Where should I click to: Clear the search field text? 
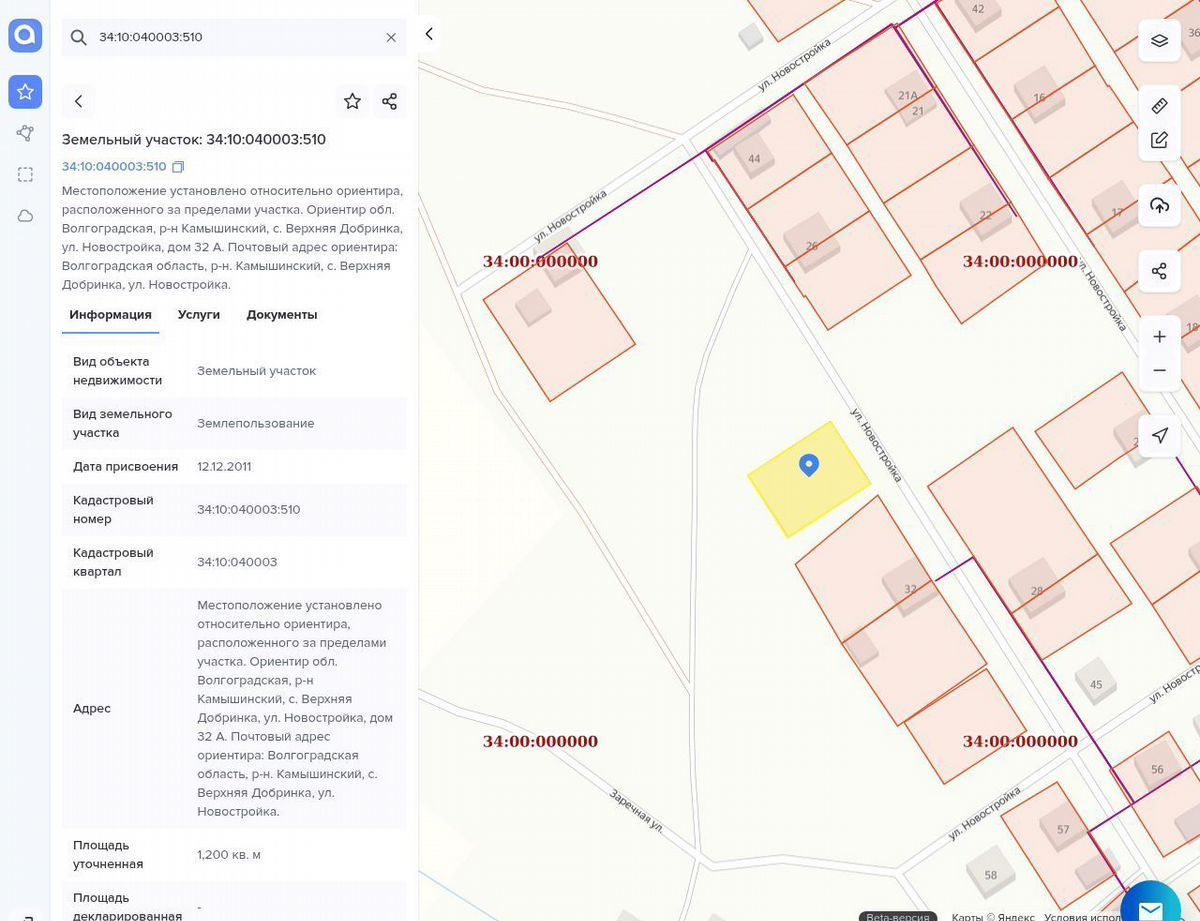(391, 37)
